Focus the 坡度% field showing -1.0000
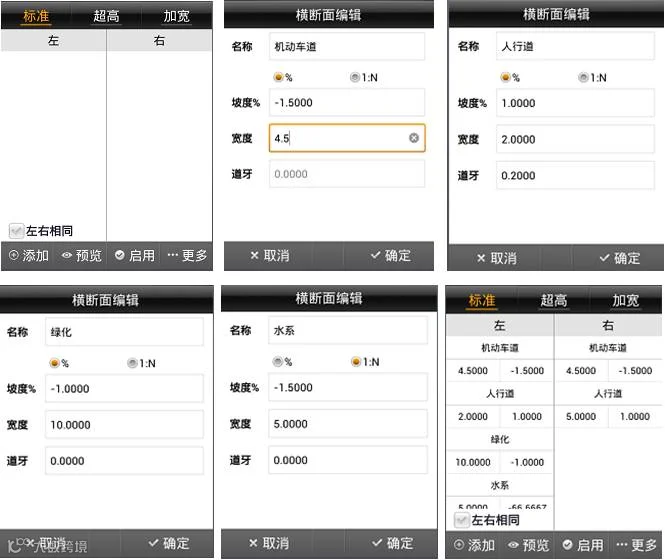Screen dimensions: 665x560 click(124, 389)
